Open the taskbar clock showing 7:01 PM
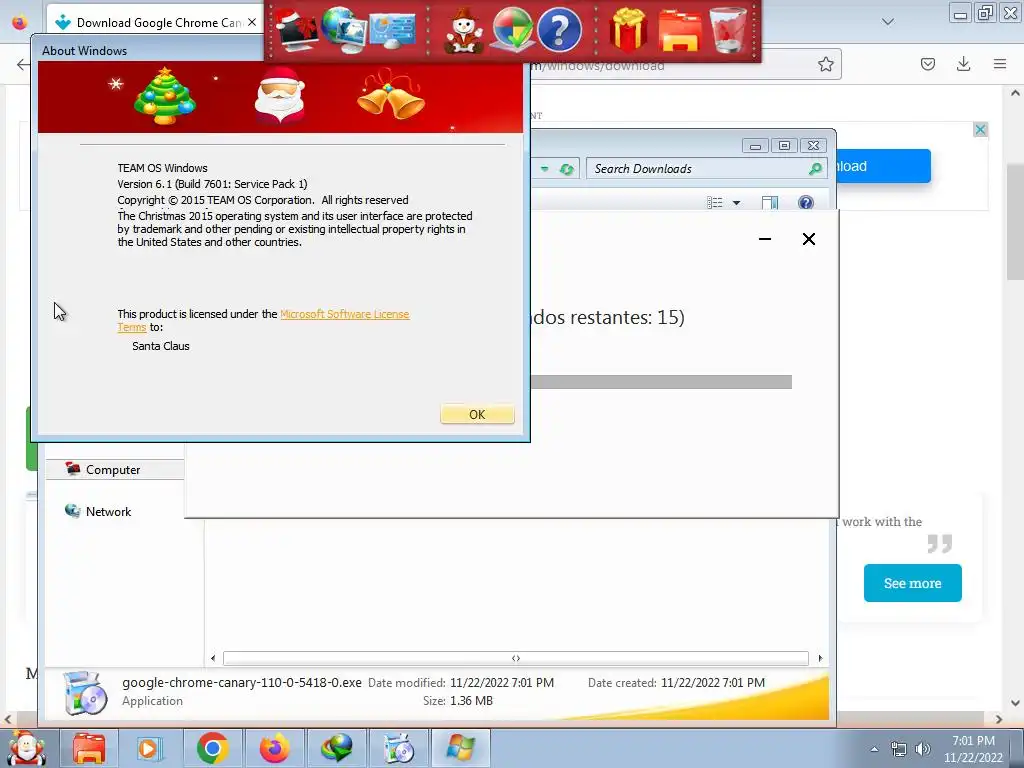Image resolution: width=1024 pixels, height=768 pixels. [973, 749]
